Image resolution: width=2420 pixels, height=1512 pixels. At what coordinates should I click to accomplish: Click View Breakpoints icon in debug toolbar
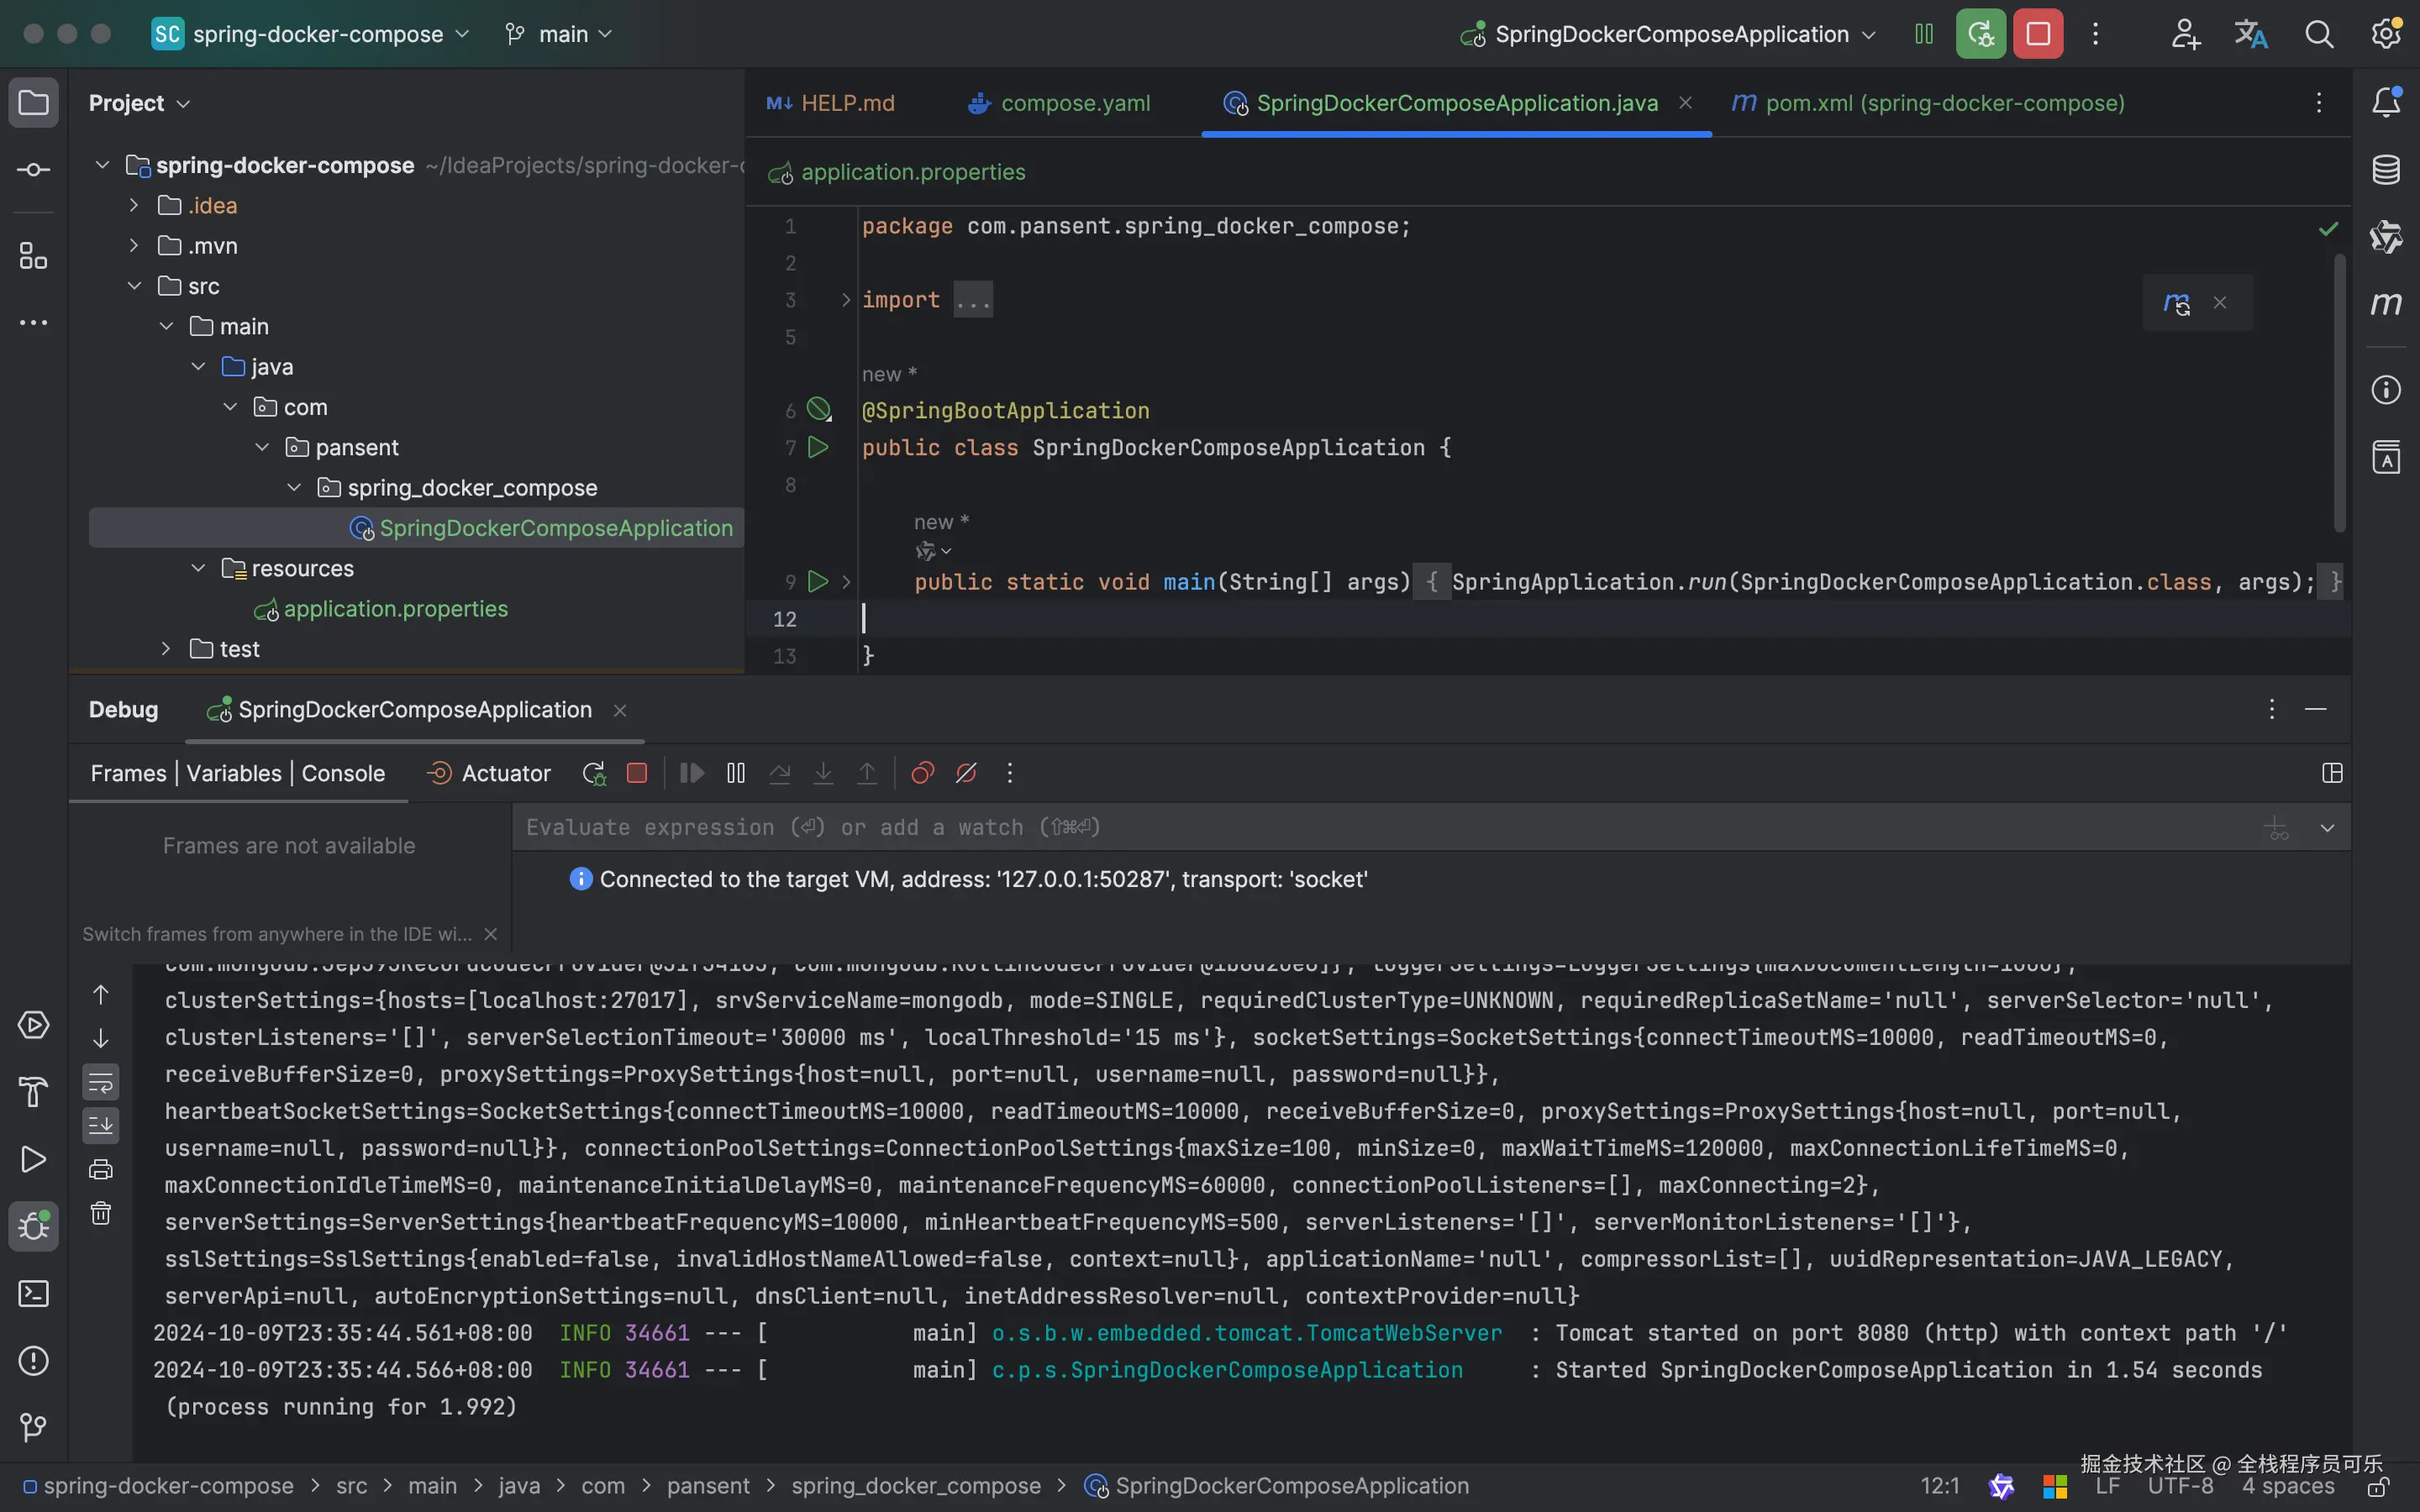pos(922,773)
